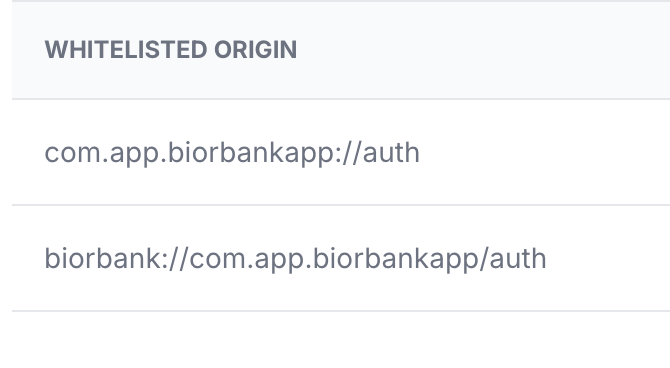Click blank space right of first origin text

point(545,153)
